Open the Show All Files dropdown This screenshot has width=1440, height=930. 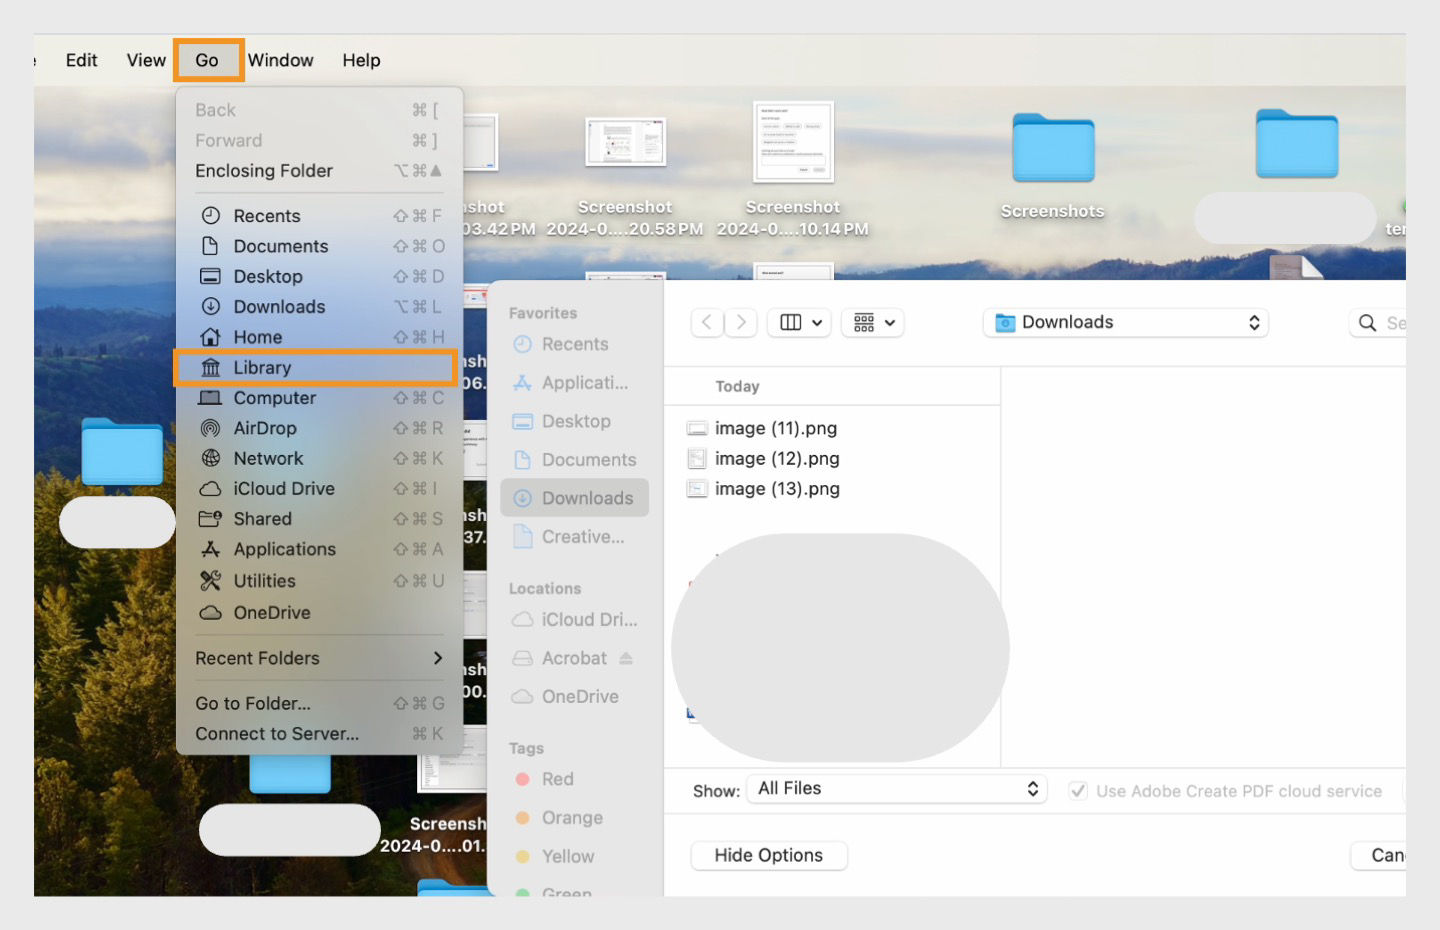(895, 788)
